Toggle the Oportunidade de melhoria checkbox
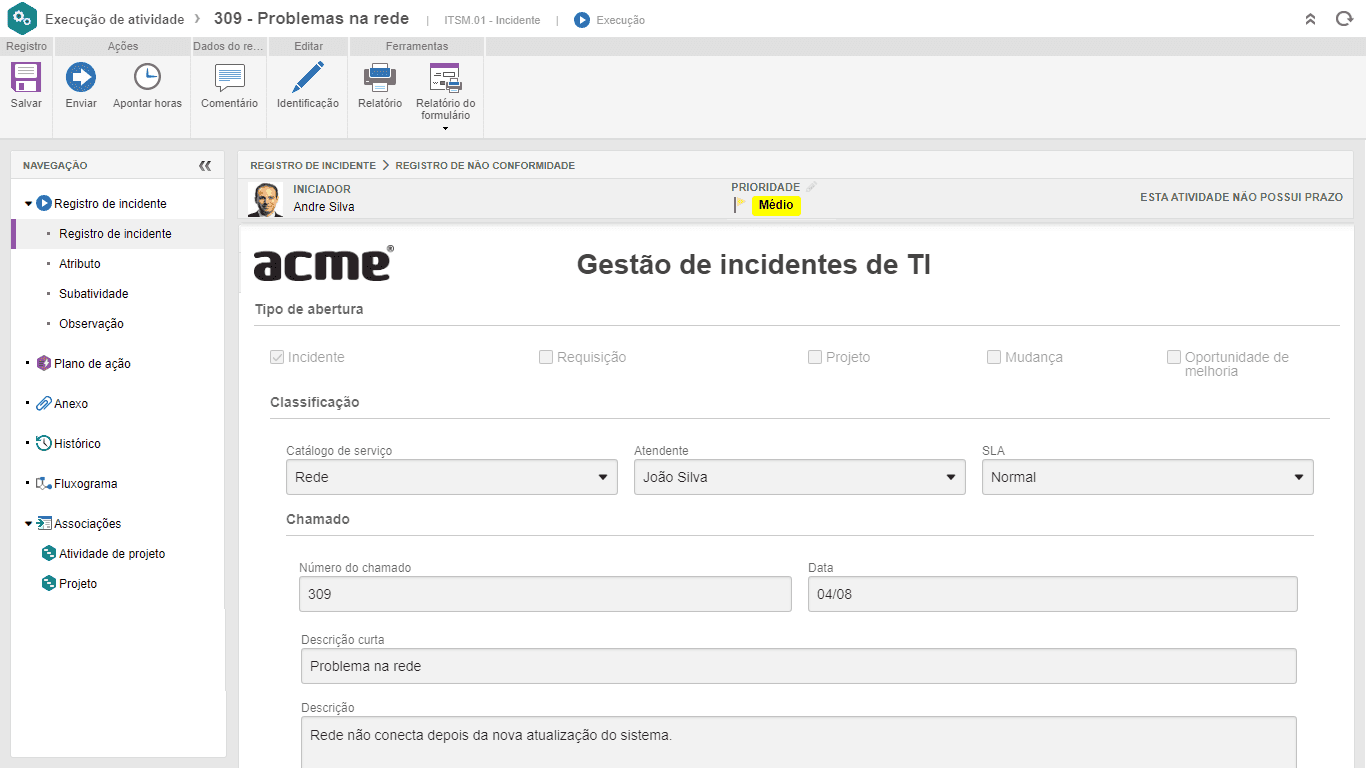This screenshot has height=768, width=1366. [1174, 357]
